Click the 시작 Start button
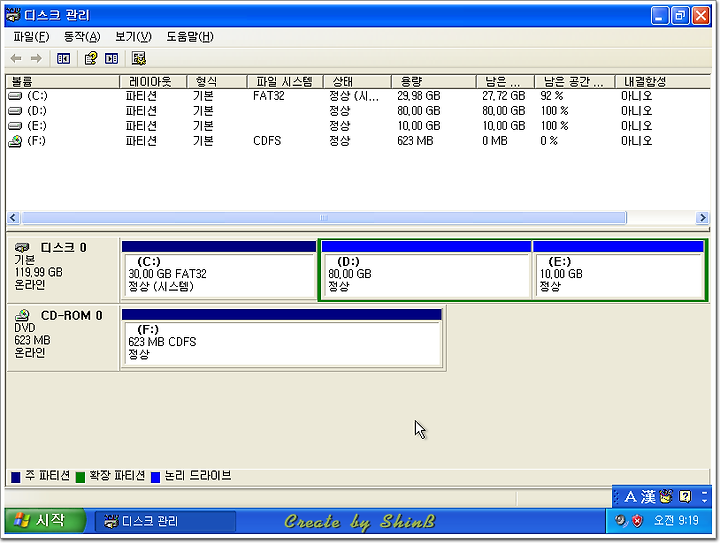This screenshot has width=720, height=543. click(45, 521)
